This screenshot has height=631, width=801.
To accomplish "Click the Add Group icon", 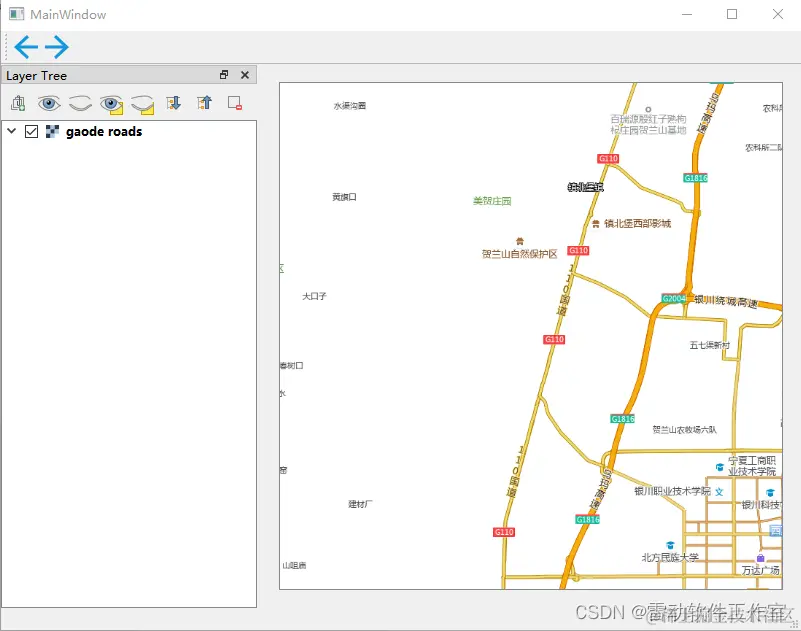I will point(18,103).
